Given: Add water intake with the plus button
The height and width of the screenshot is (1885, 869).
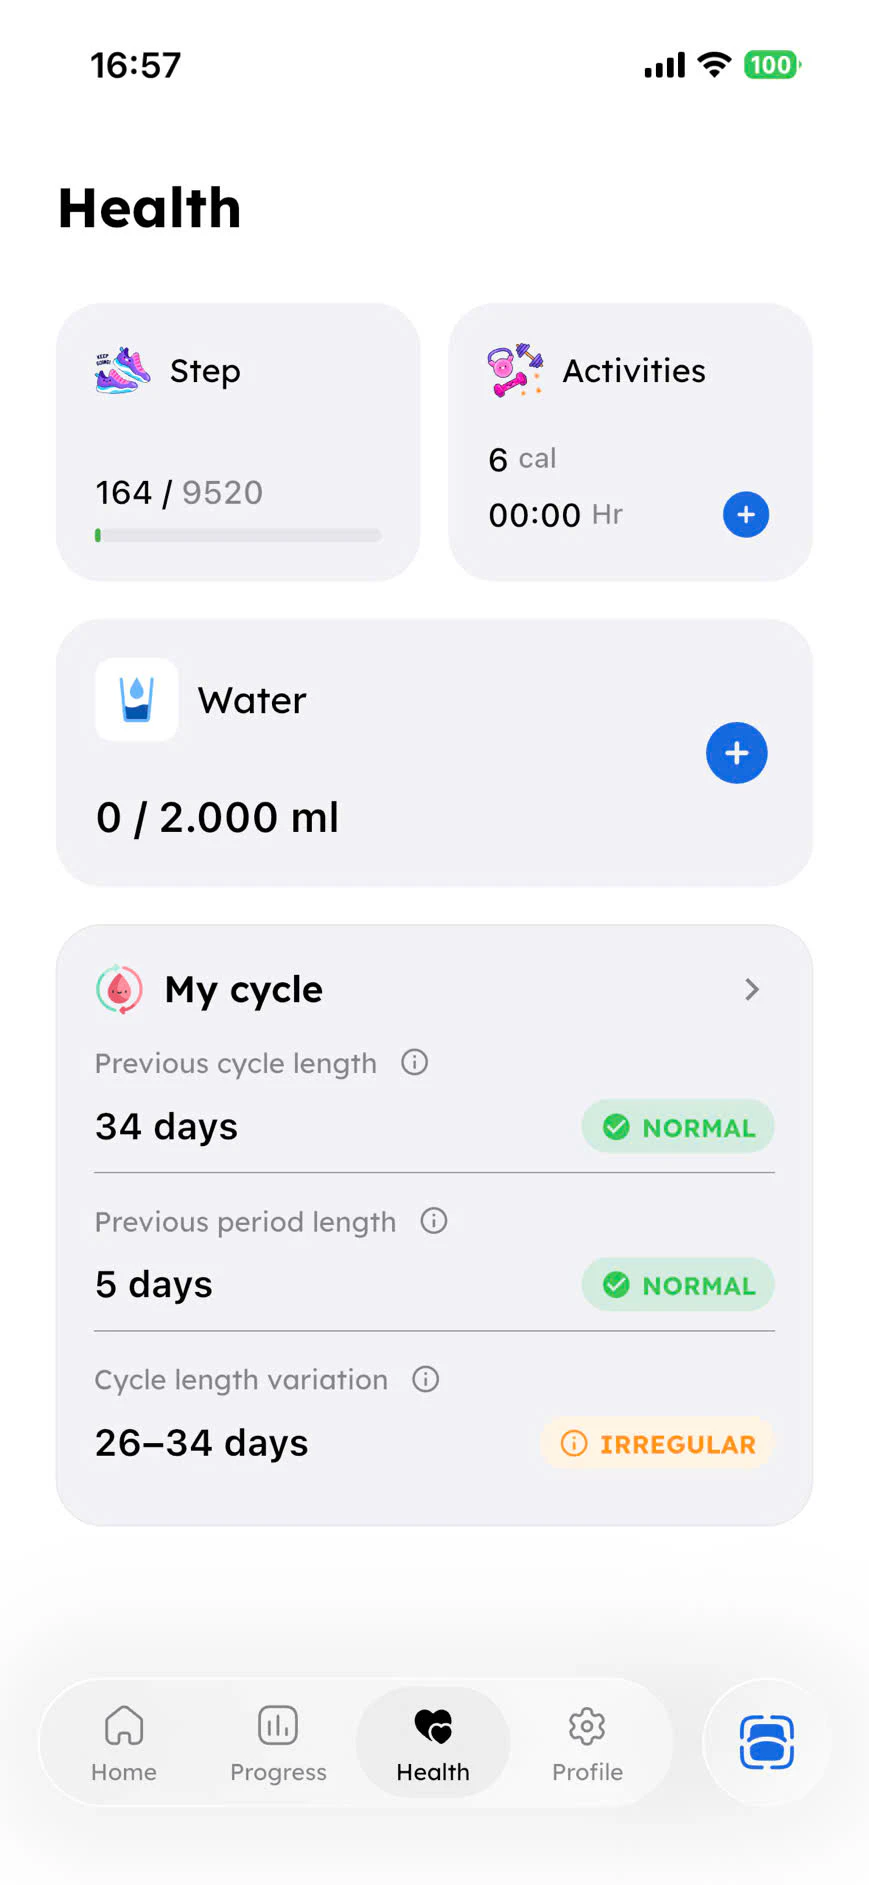Looking at the screenshot, I should pos(737,752).
